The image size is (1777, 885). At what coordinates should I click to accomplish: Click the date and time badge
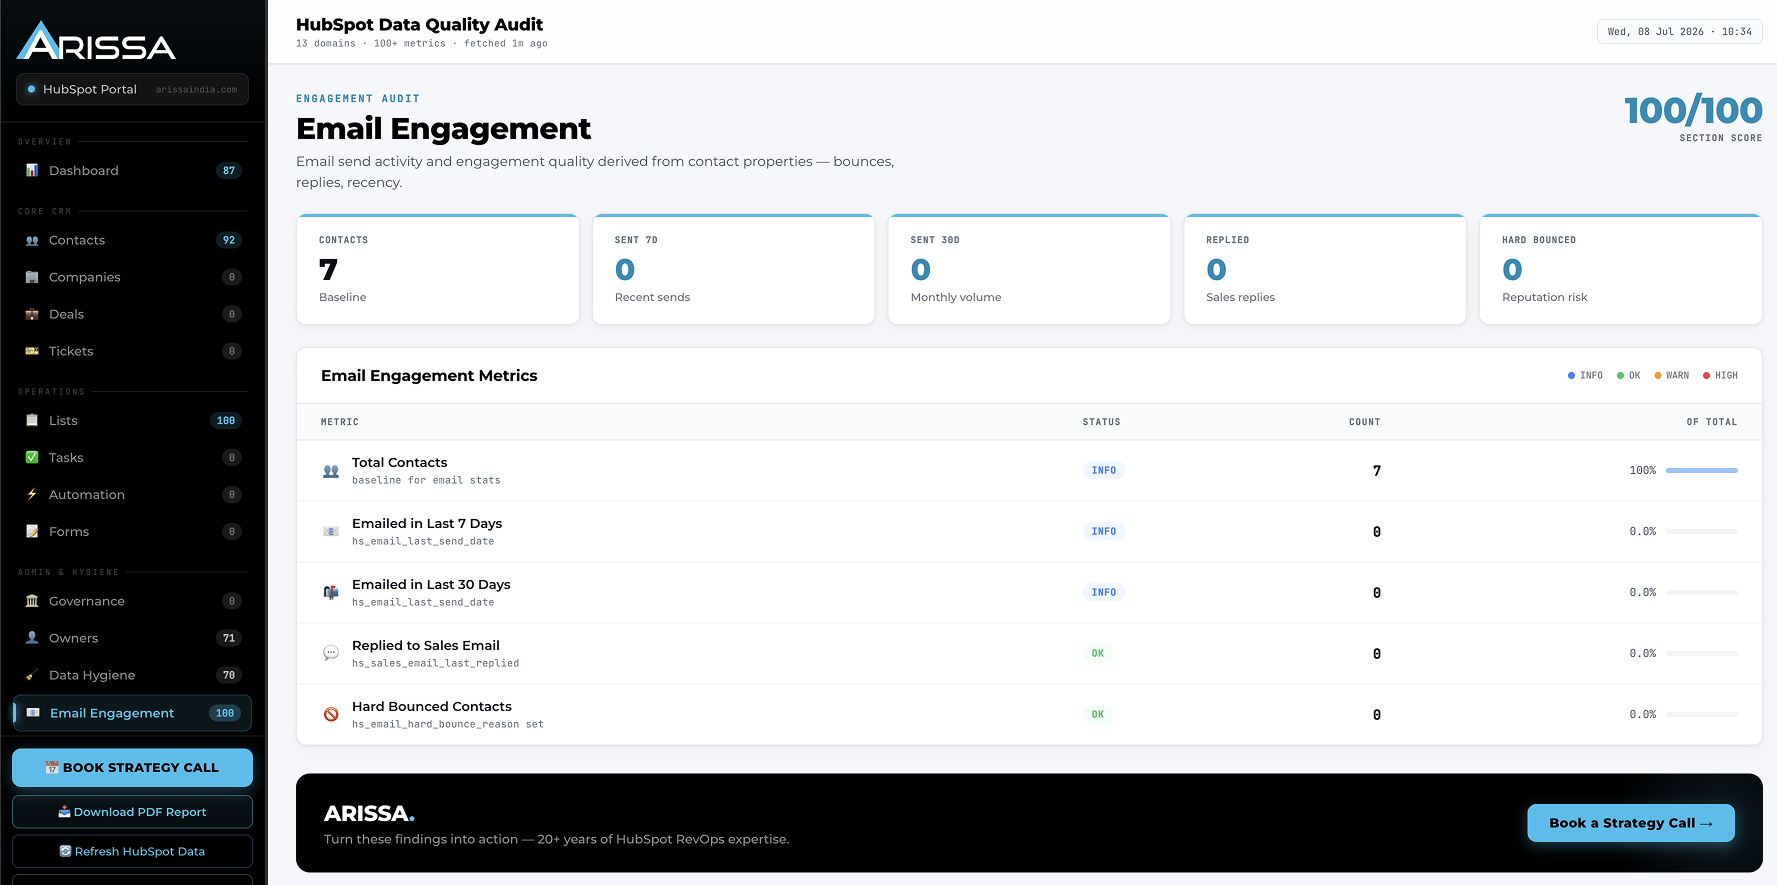(1680, 32)
